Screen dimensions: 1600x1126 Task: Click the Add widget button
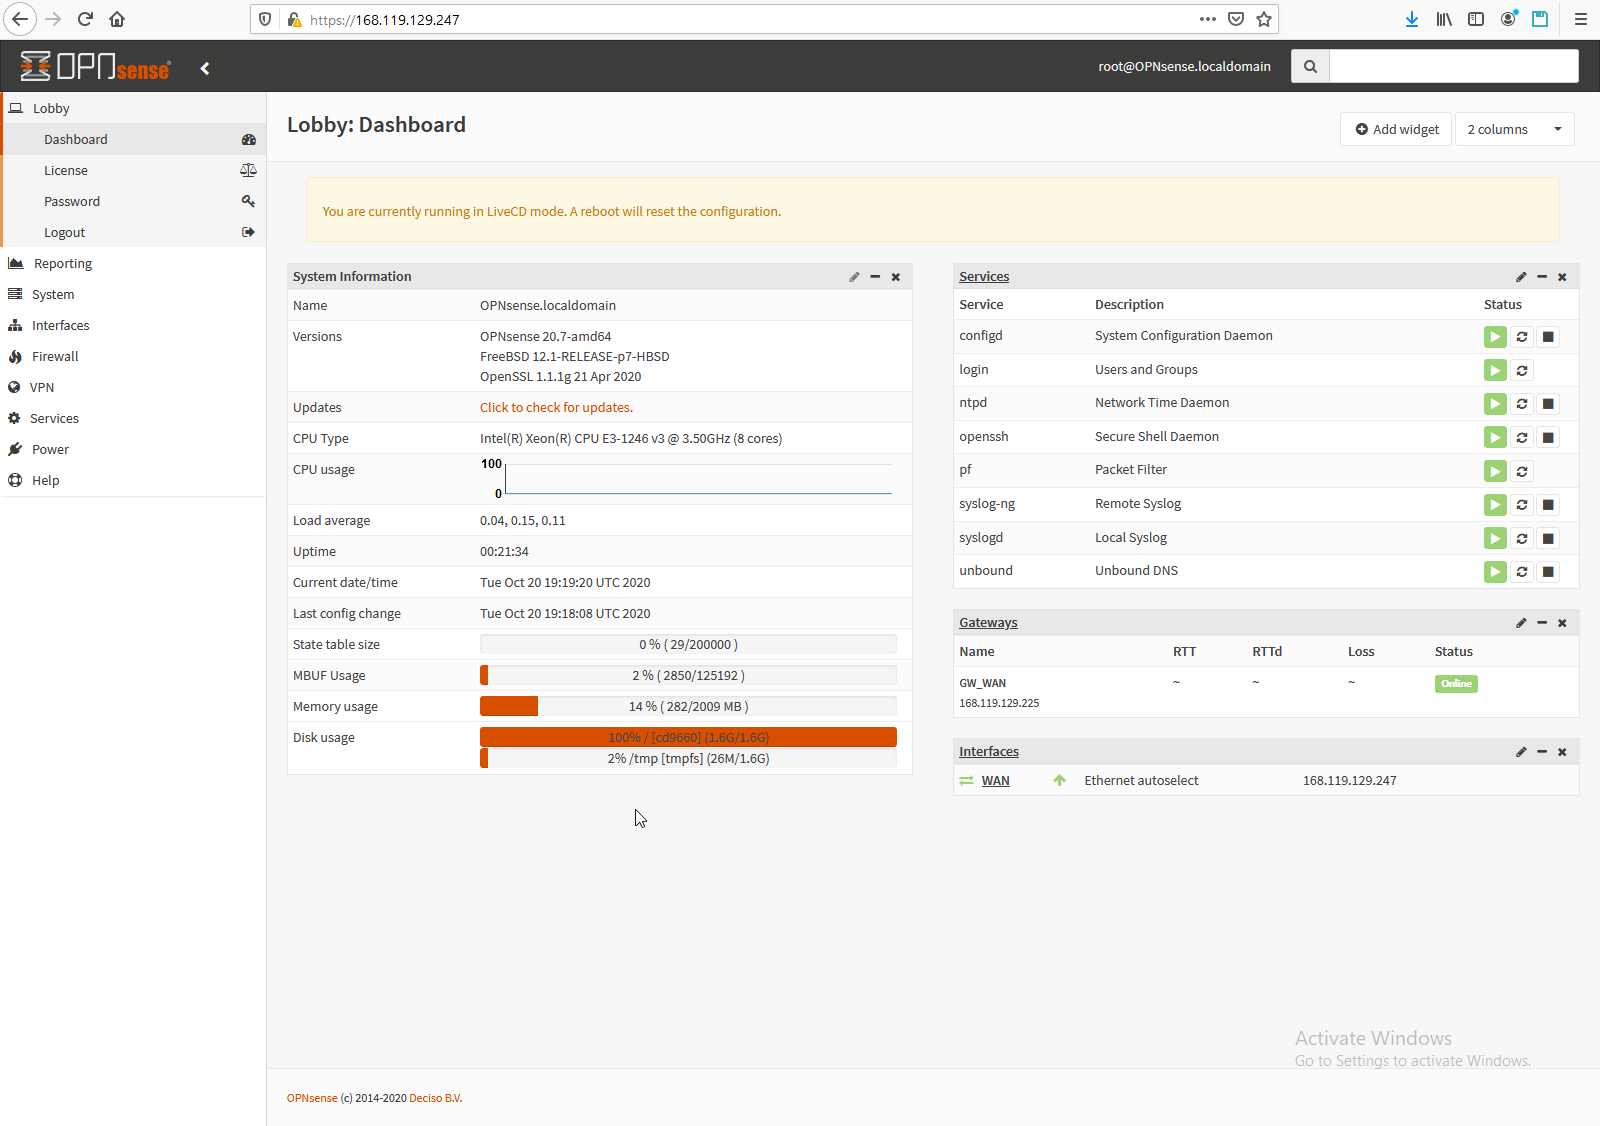[x=1396, y=130]
